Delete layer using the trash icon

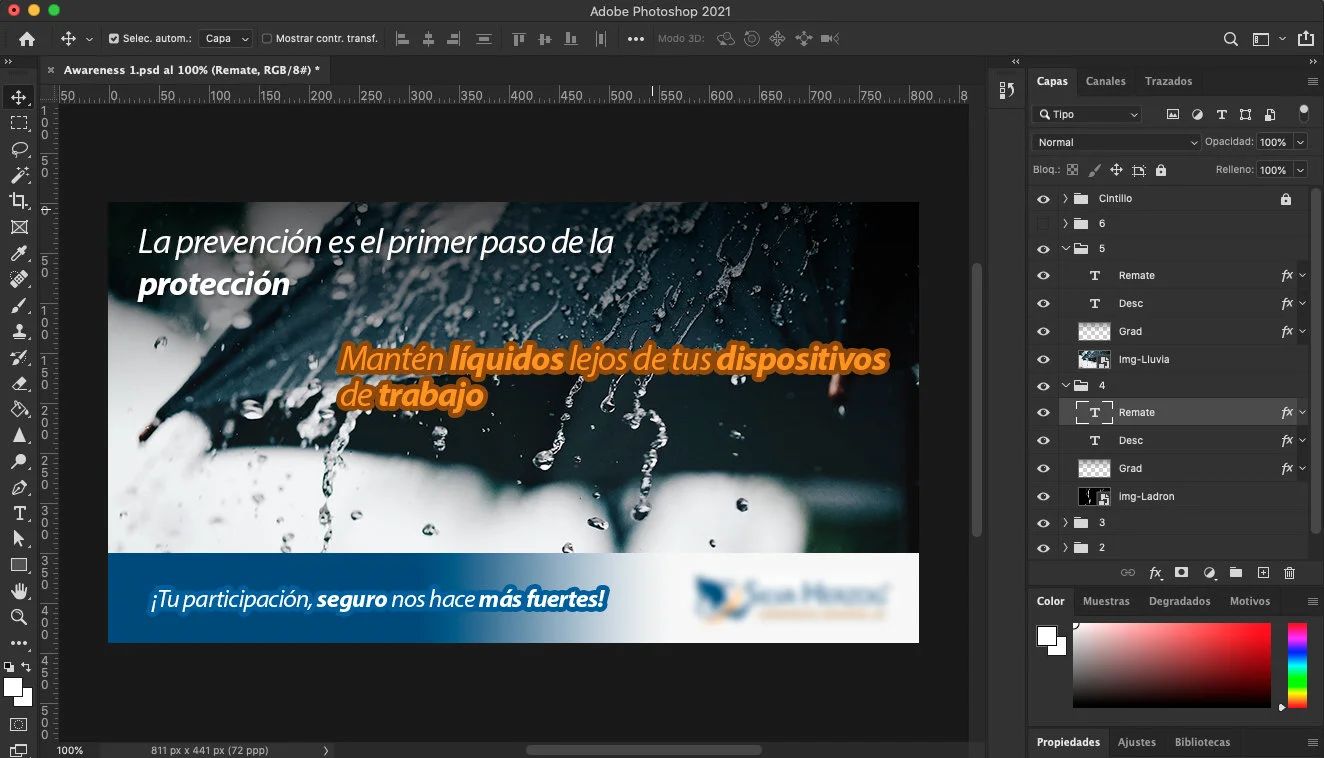click(x=1289, y=573)
